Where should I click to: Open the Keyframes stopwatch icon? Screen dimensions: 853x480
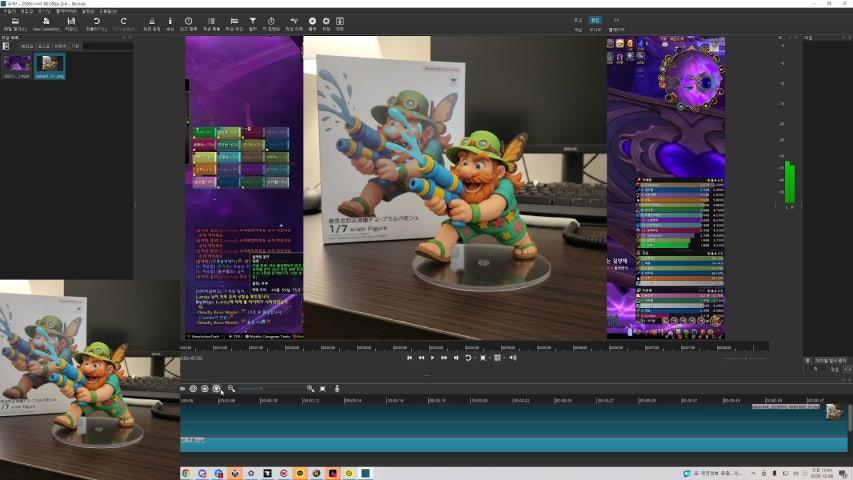(271, 22)
